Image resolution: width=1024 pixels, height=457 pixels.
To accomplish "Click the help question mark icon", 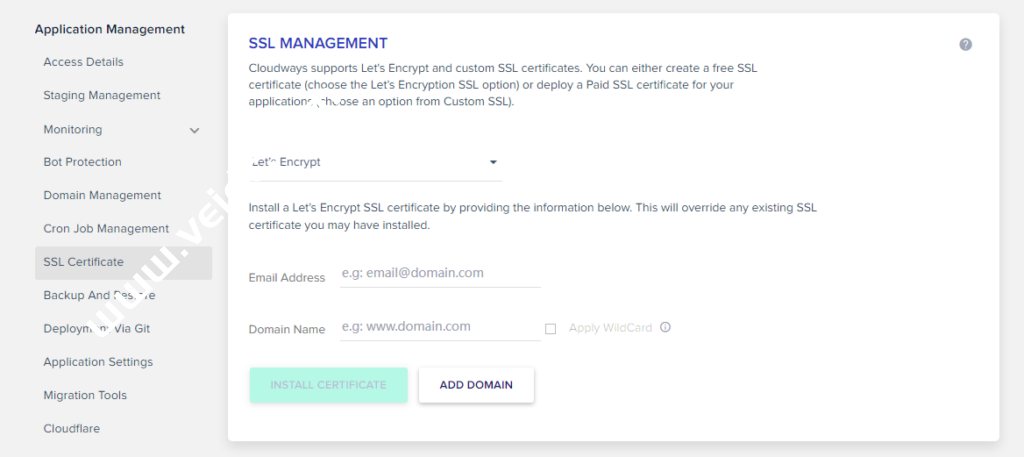I will click(965, 45).
